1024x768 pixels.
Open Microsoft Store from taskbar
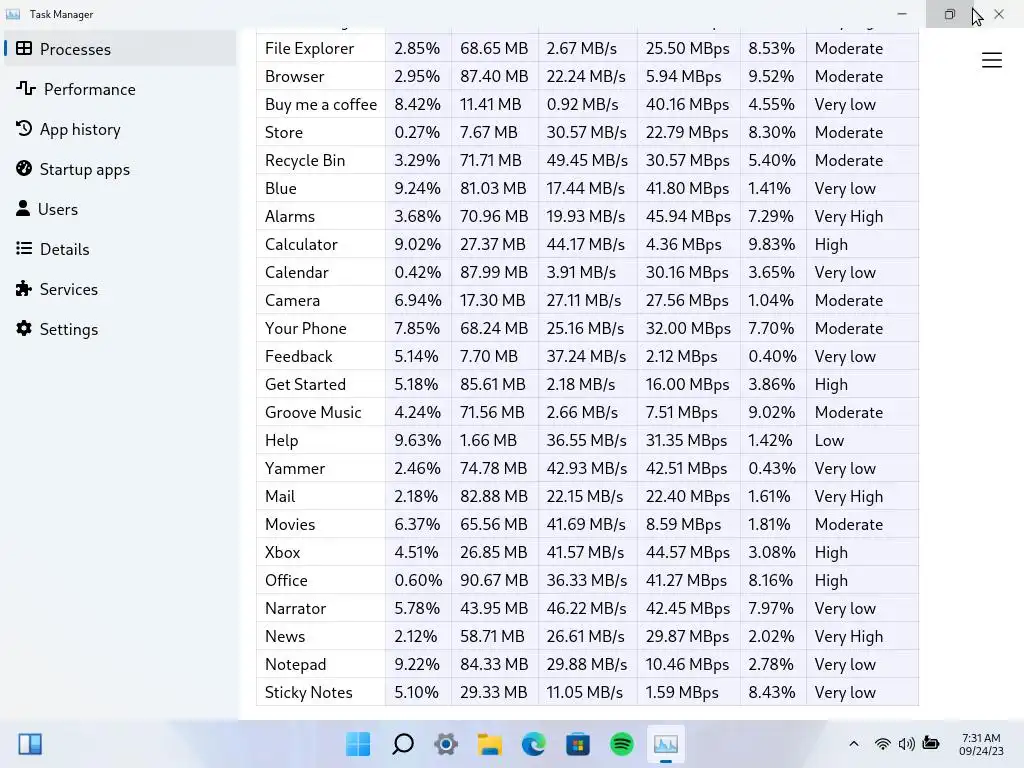[x=577, y=744]
